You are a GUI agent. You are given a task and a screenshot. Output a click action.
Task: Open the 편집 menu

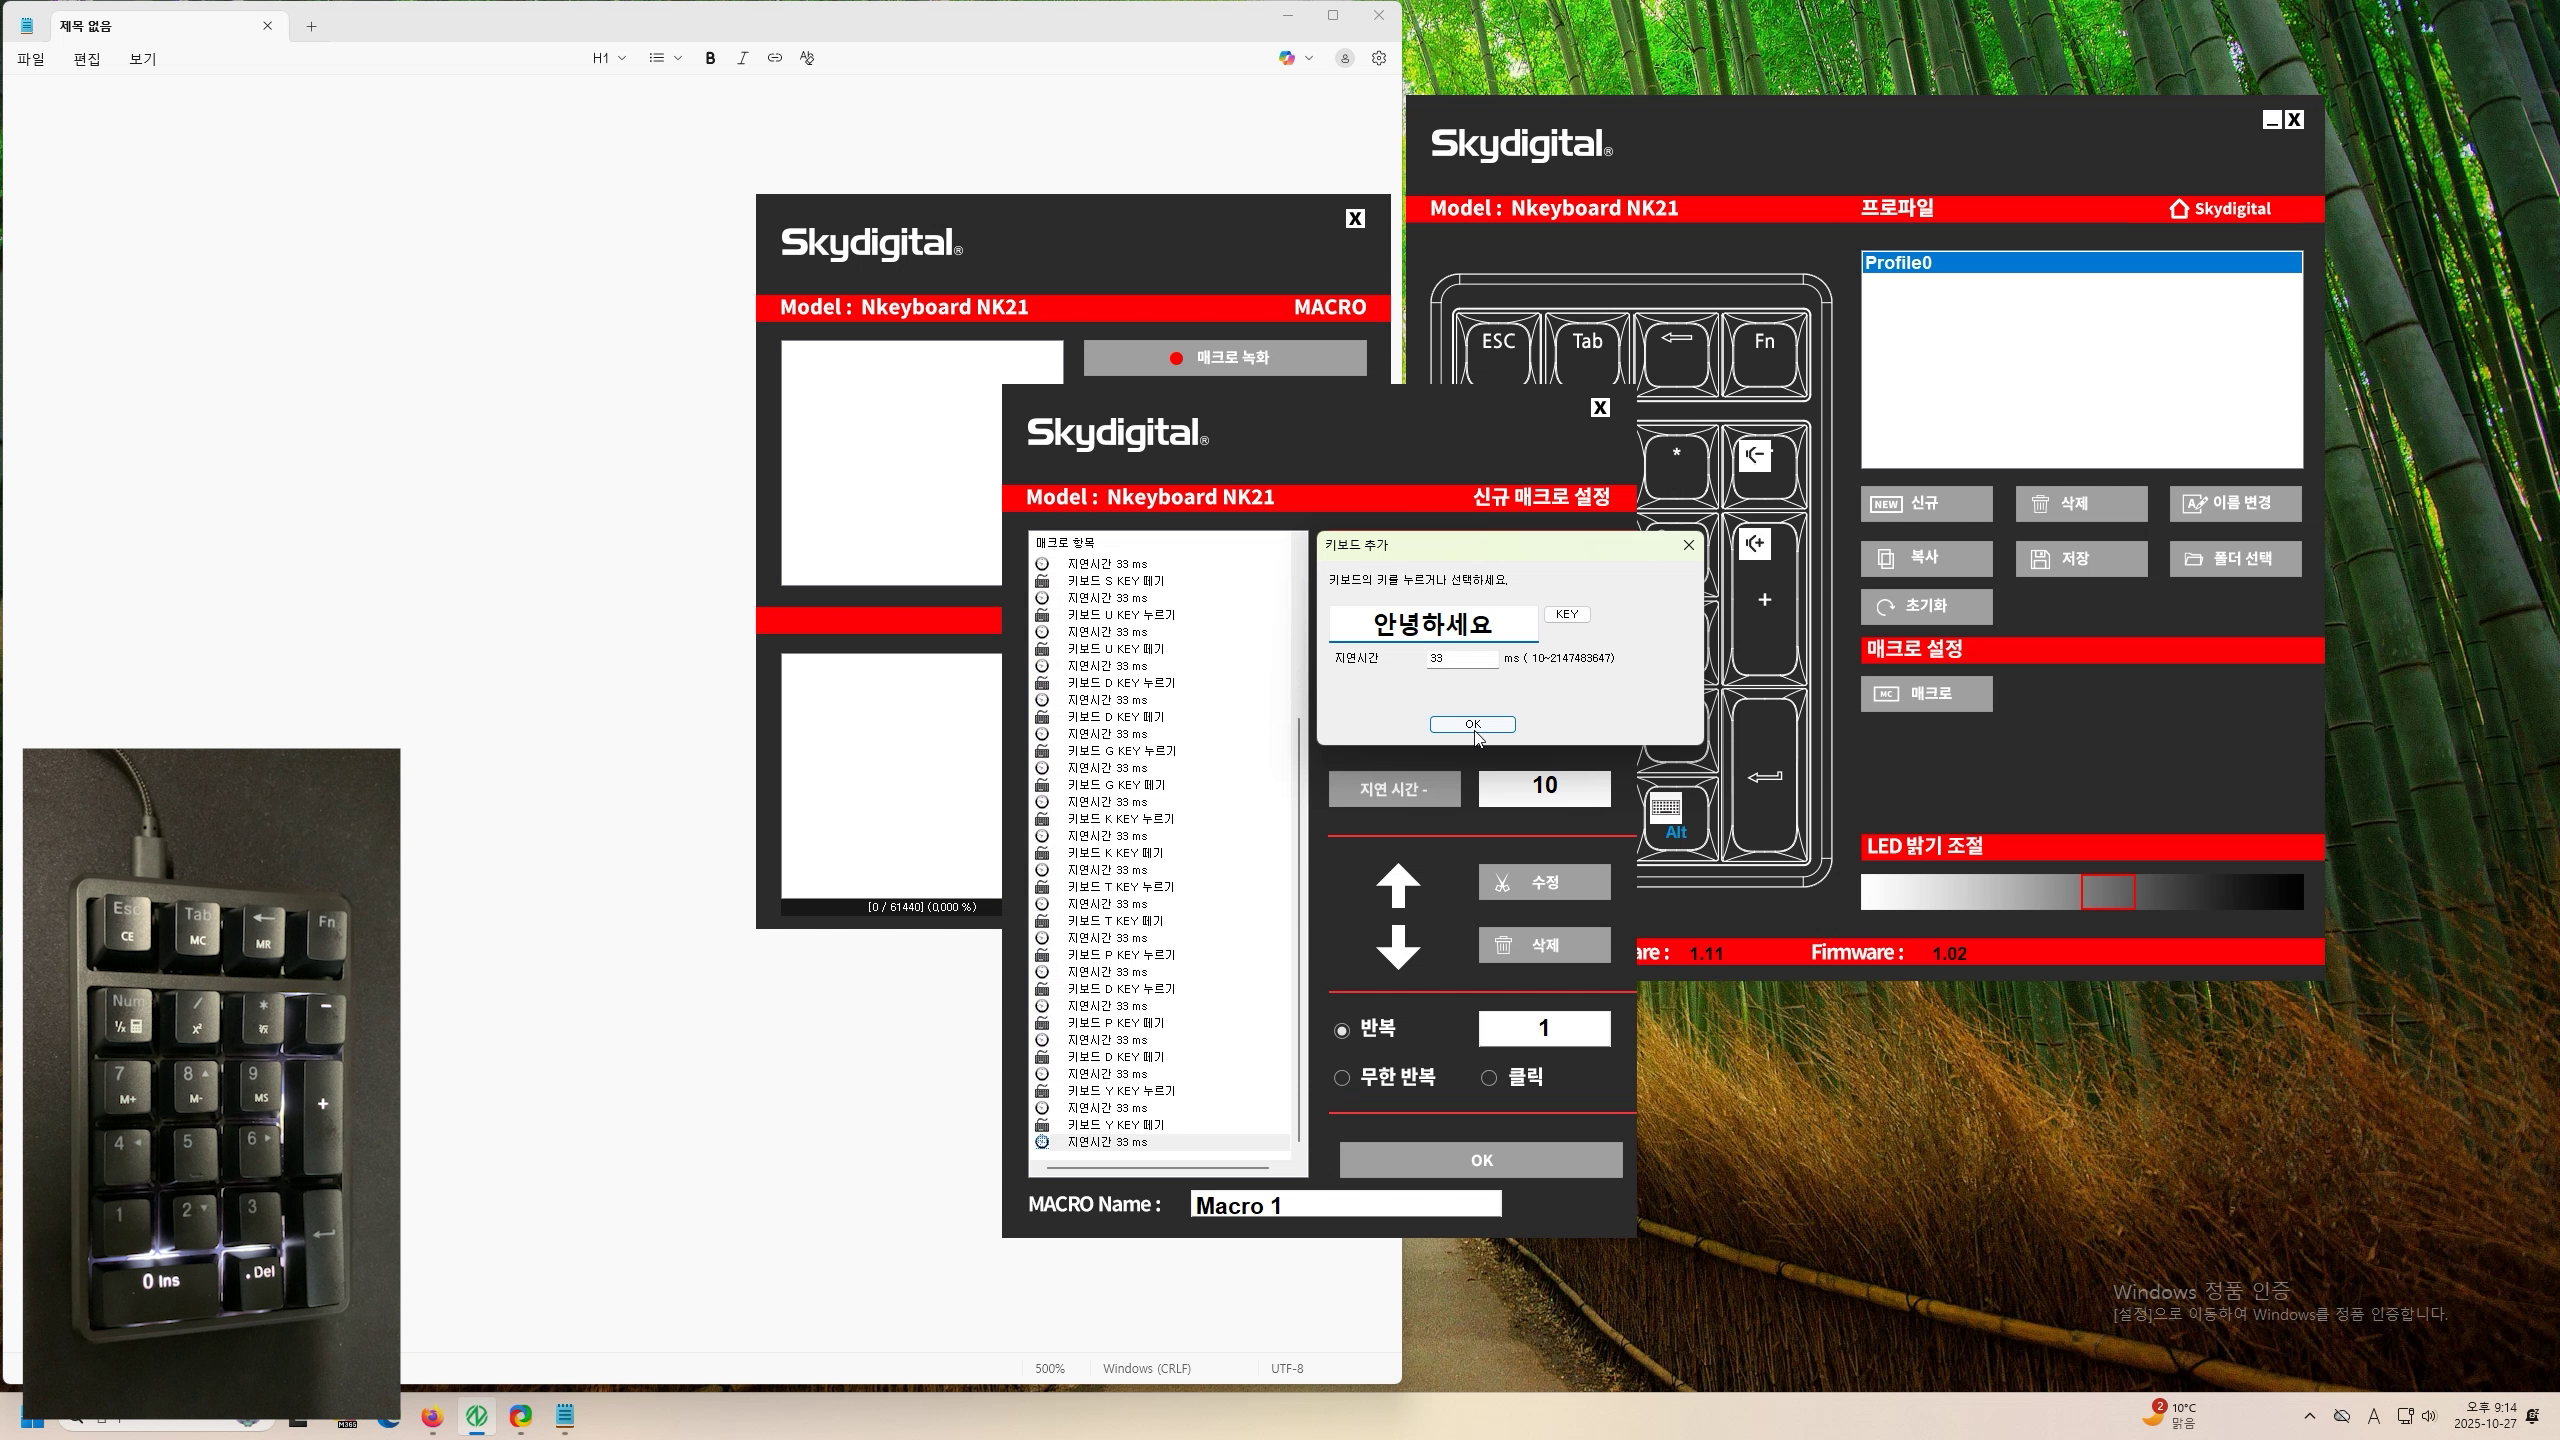(x=87, y=59)
